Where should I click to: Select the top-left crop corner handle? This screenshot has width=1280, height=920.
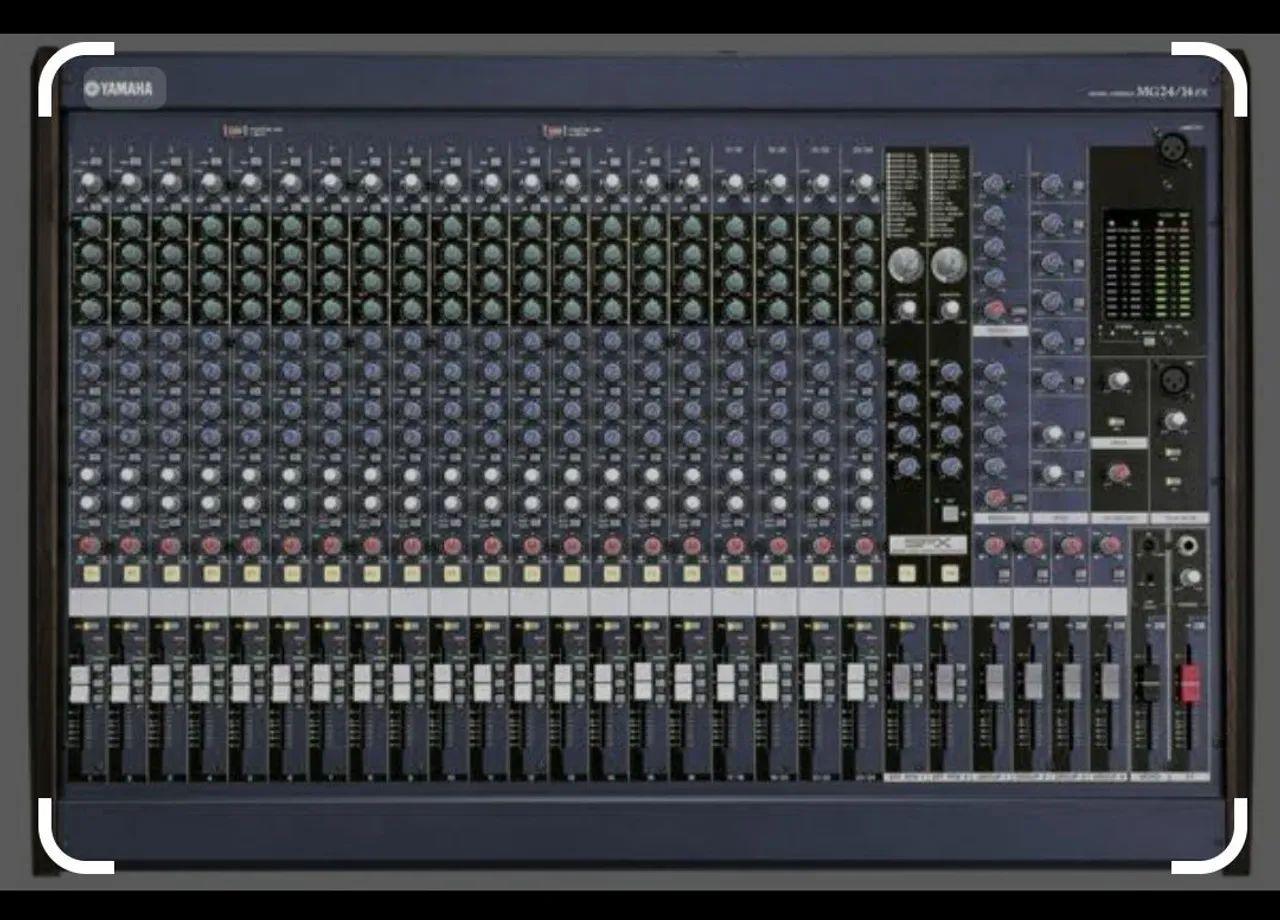tap(76, 79)
